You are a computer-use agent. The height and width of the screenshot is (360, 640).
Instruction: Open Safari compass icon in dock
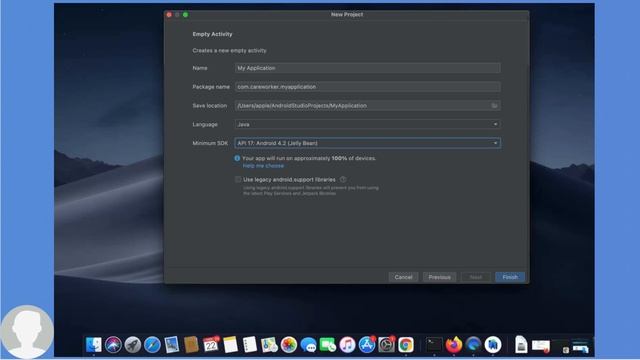(152, 345)
